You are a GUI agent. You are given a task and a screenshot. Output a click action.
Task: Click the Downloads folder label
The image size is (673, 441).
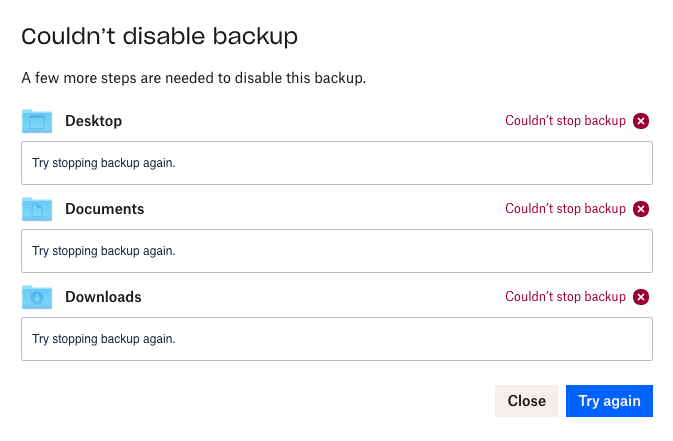pos(103,297)
